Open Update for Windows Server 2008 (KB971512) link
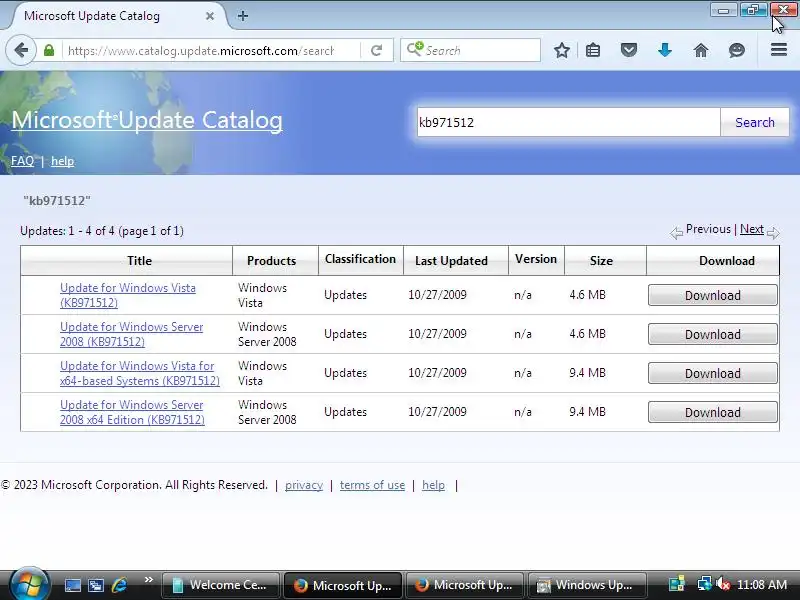 click(131, 334)
